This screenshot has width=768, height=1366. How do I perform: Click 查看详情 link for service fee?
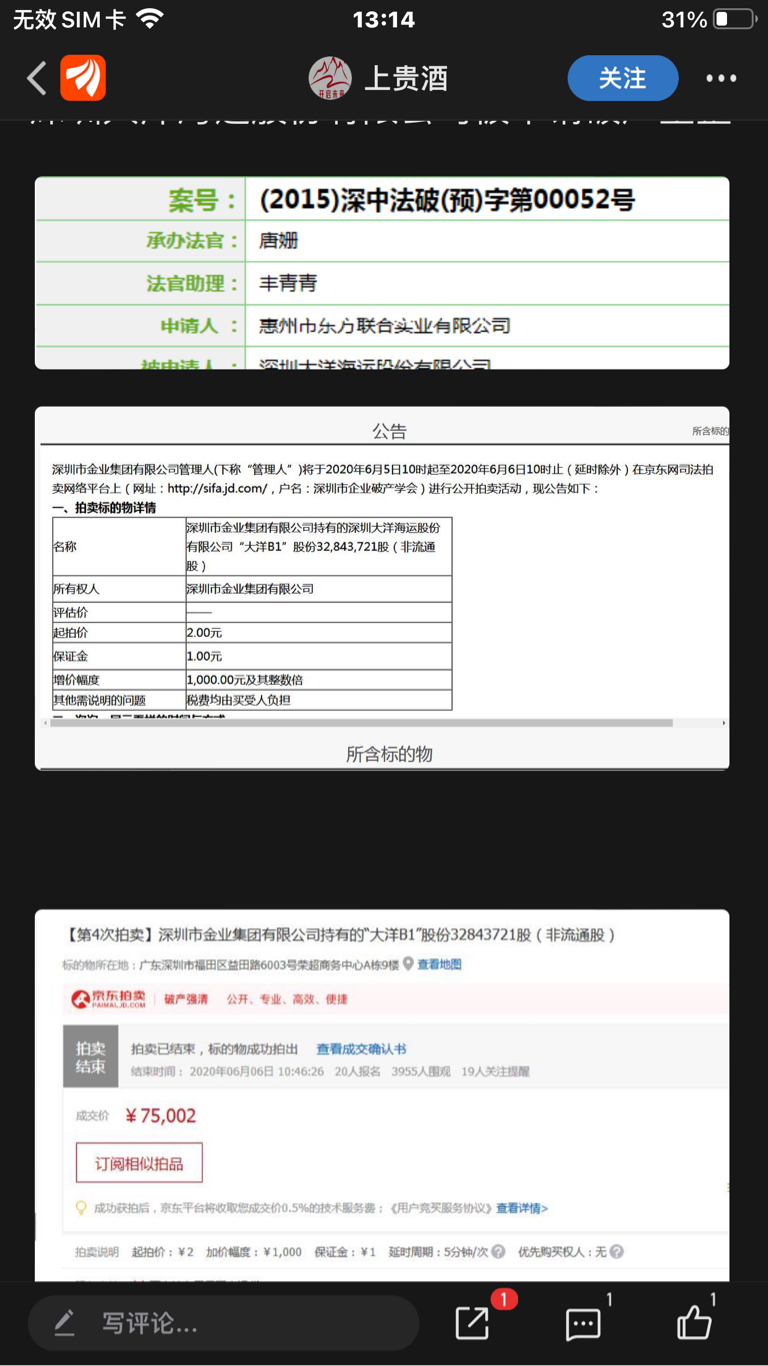522,1208
